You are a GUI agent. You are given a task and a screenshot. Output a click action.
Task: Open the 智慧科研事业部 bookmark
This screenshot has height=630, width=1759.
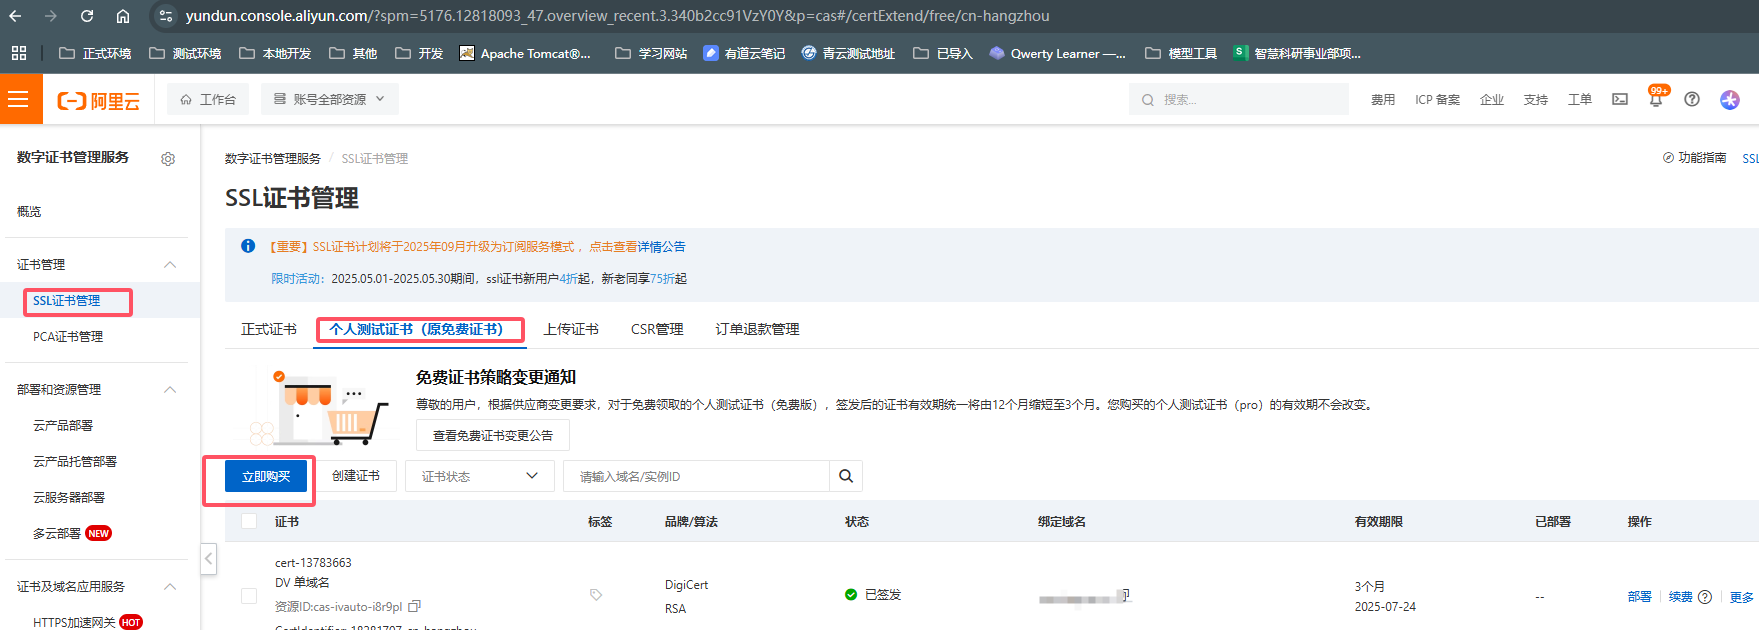pyautogui.click(x=1297, y=53)
